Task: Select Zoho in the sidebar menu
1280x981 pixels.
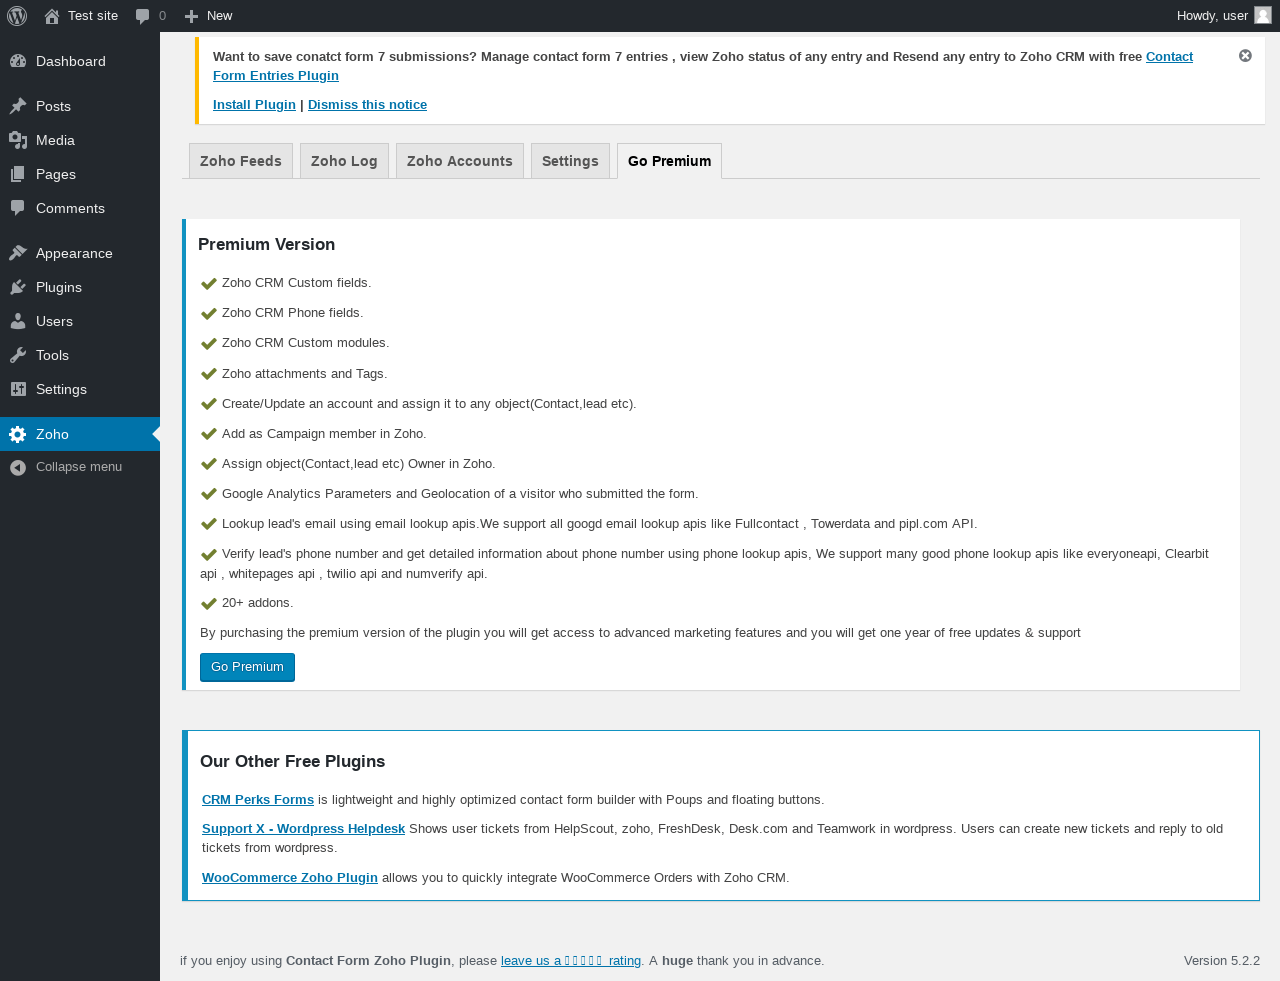Action: coord(80,434)
